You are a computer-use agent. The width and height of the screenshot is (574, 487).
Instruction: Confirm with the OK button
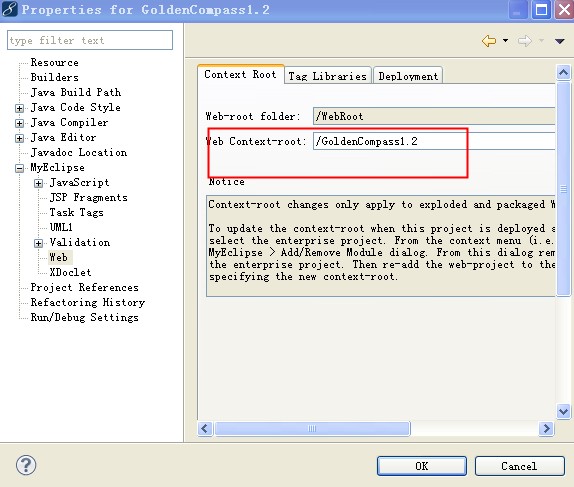(x=422, y=466)
